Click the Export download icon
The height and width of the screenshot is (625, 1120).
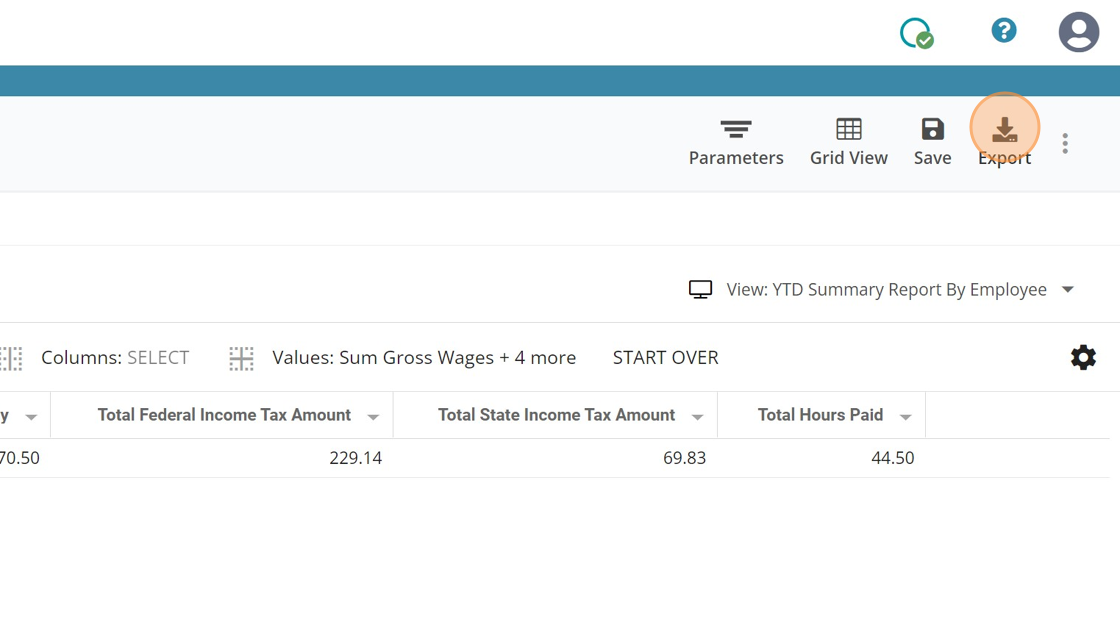click(1004, 130)
